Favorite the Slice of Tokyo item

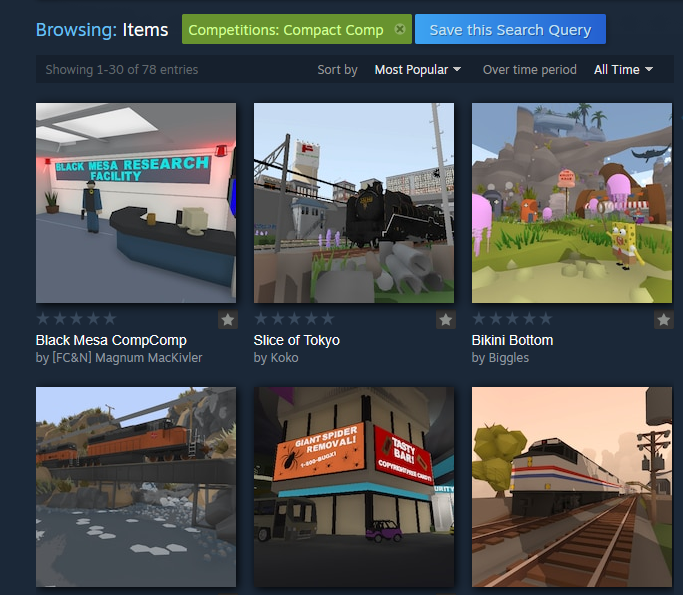pos(446,320)
